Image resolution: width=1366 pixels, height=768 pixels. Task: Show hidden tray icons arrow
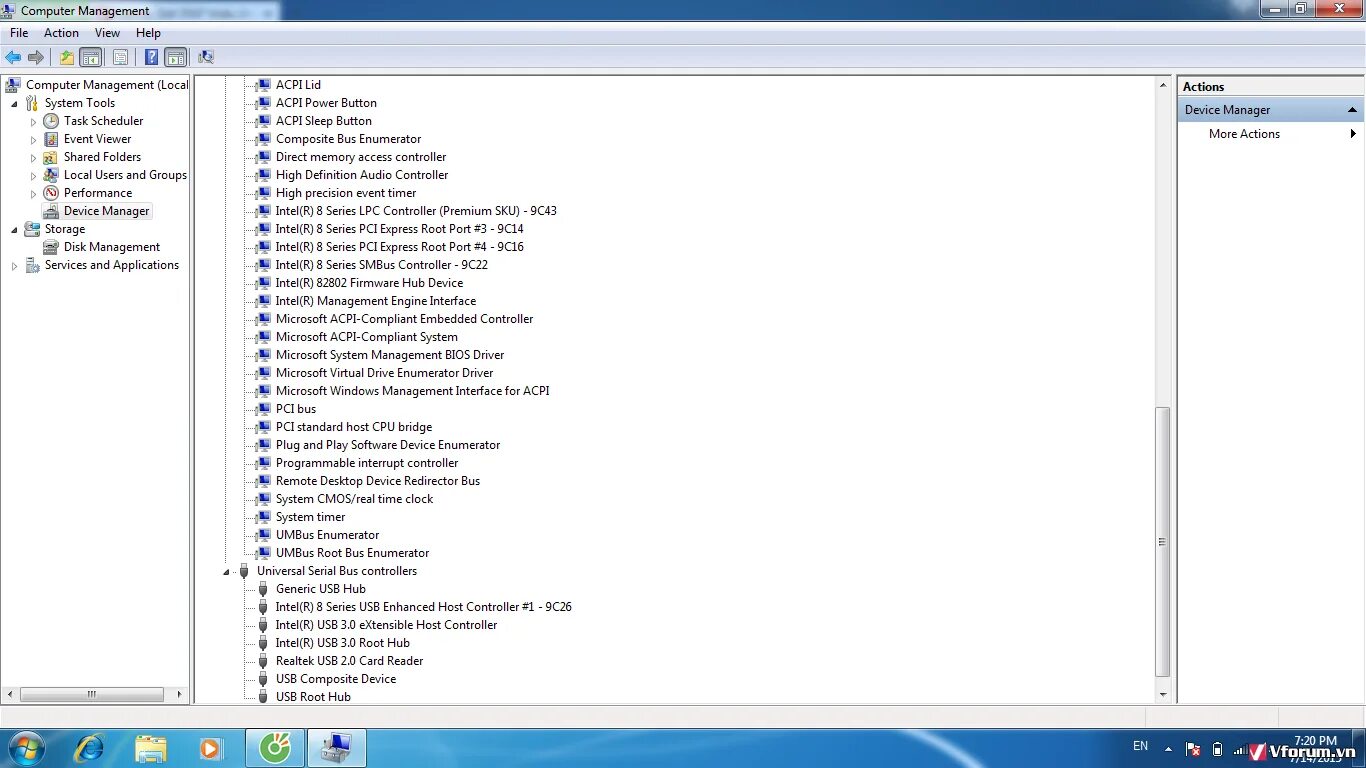click(1167, 747)
